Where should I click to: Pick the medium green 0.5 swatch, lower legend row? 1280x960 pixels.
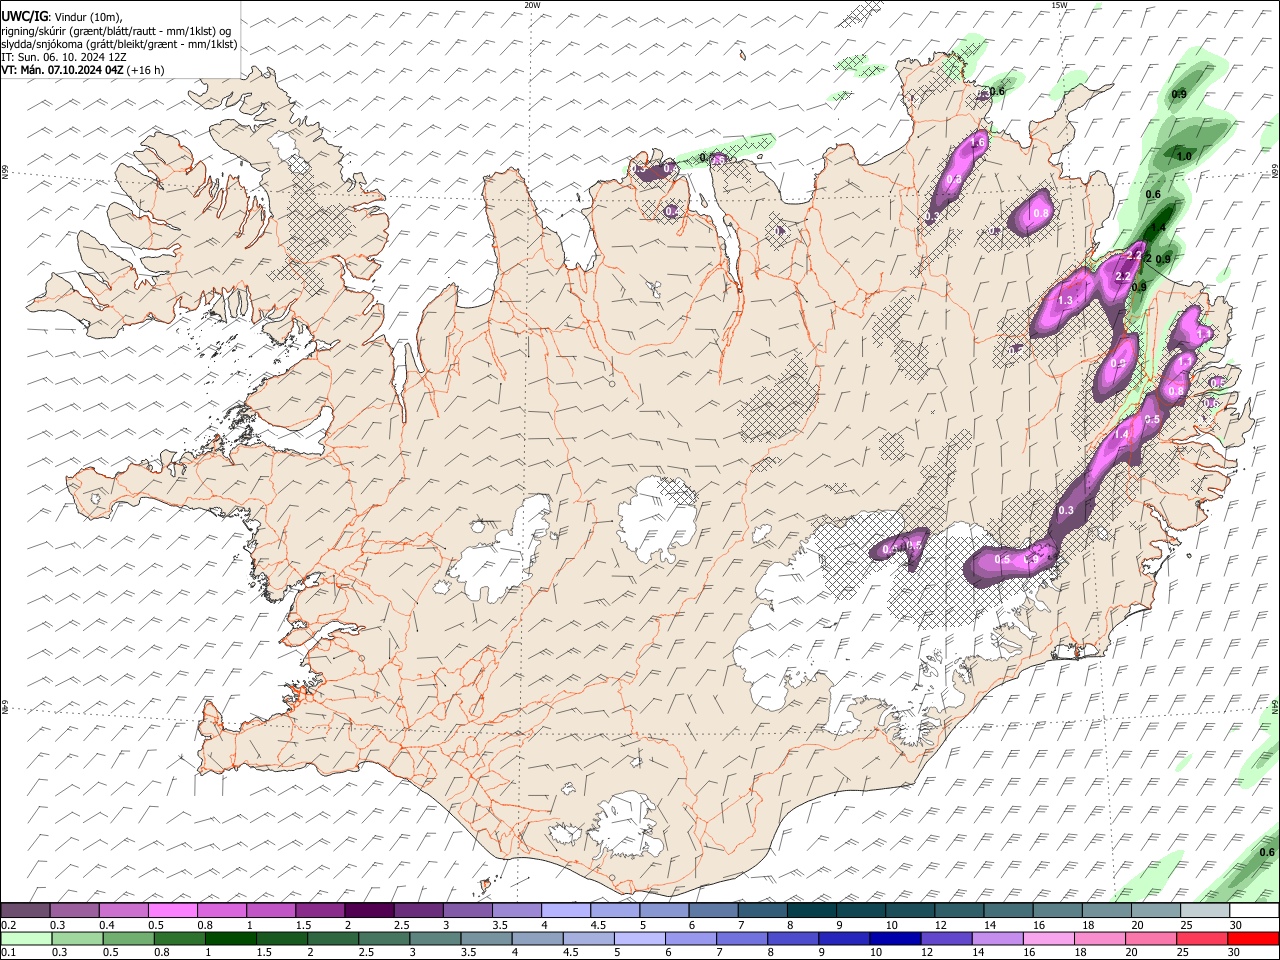click(x=129, y=939)
